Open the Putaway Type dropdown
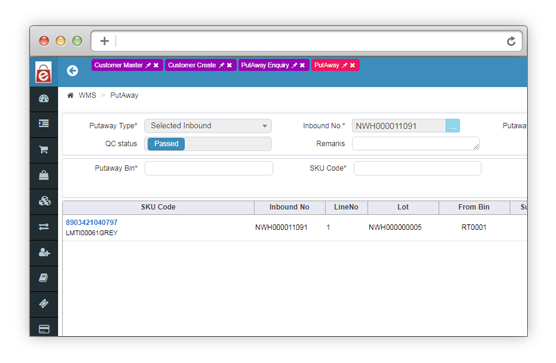The height and width of the screenshot is (363, 556). pos(208,126)
